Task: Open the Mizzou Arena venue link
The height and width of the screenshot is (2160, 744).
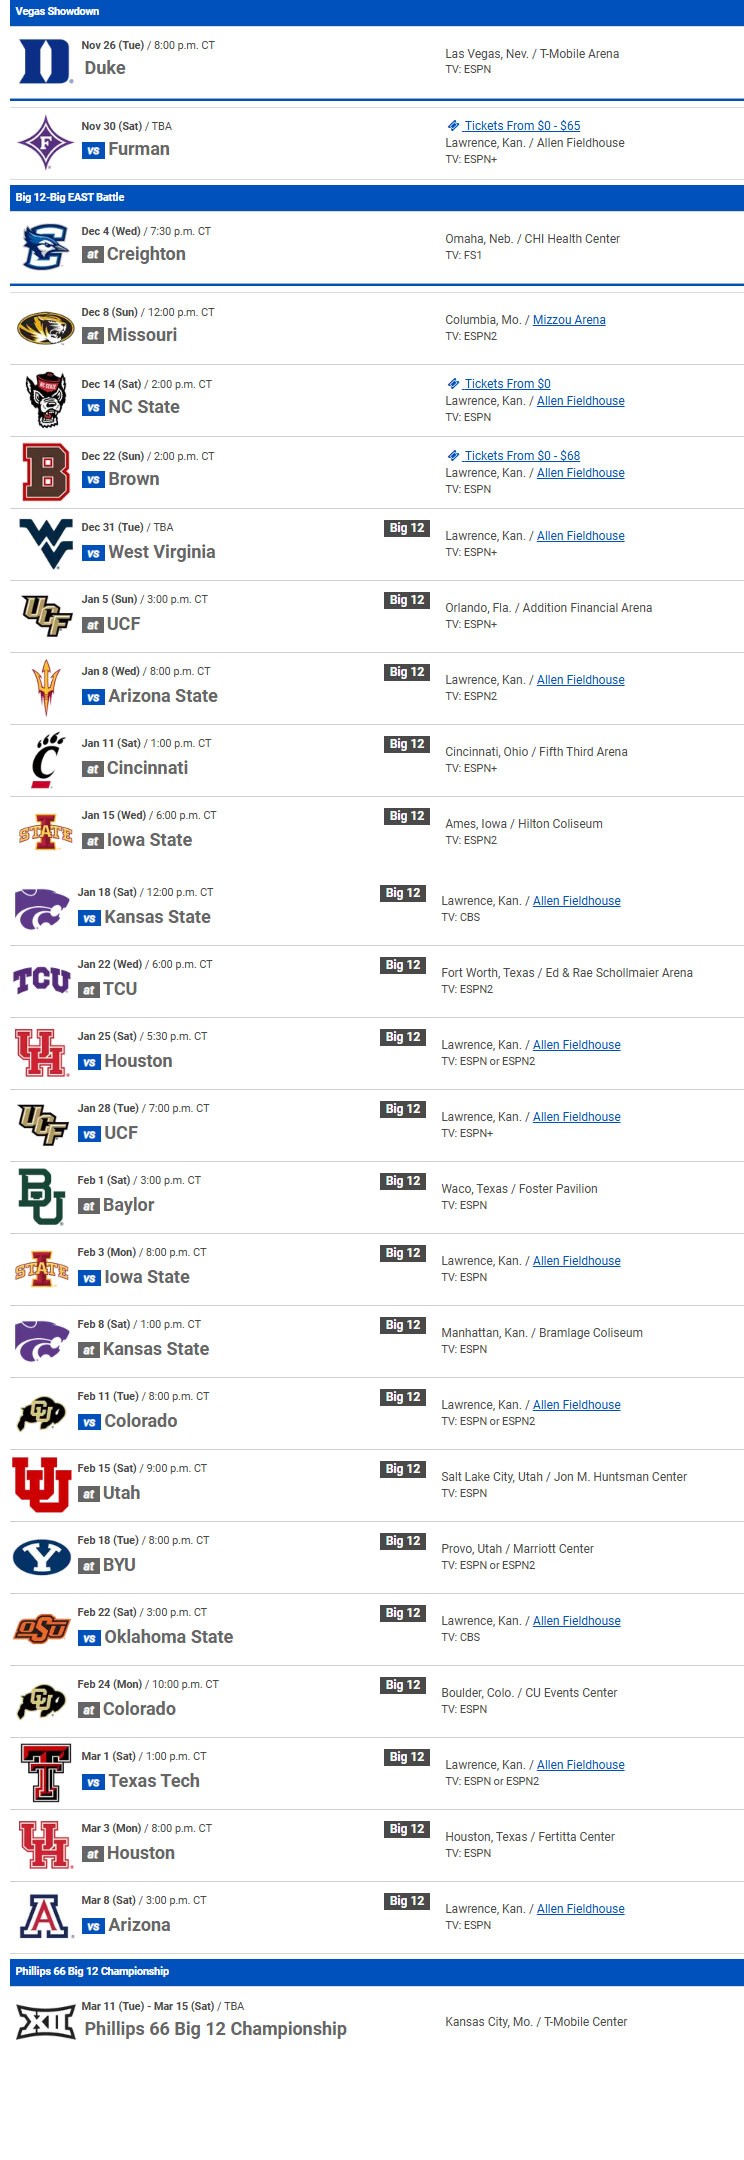Action: [569, 320]
